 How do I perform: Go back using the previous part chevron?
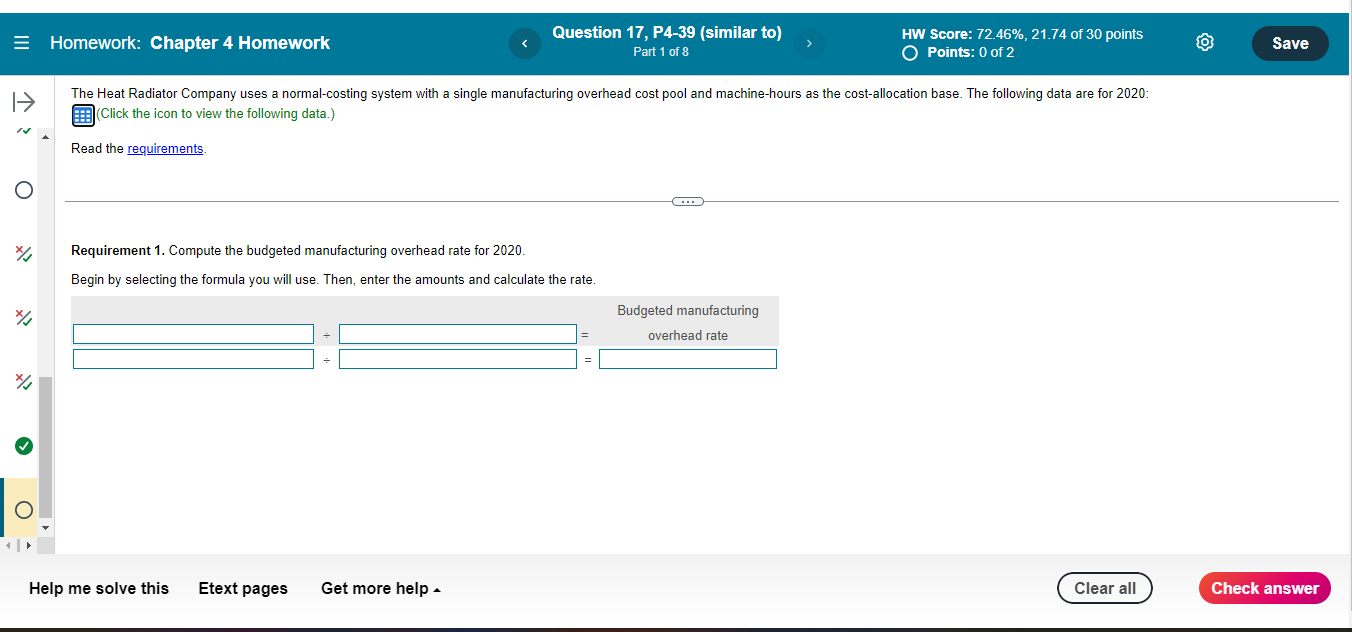coord(524,43)
